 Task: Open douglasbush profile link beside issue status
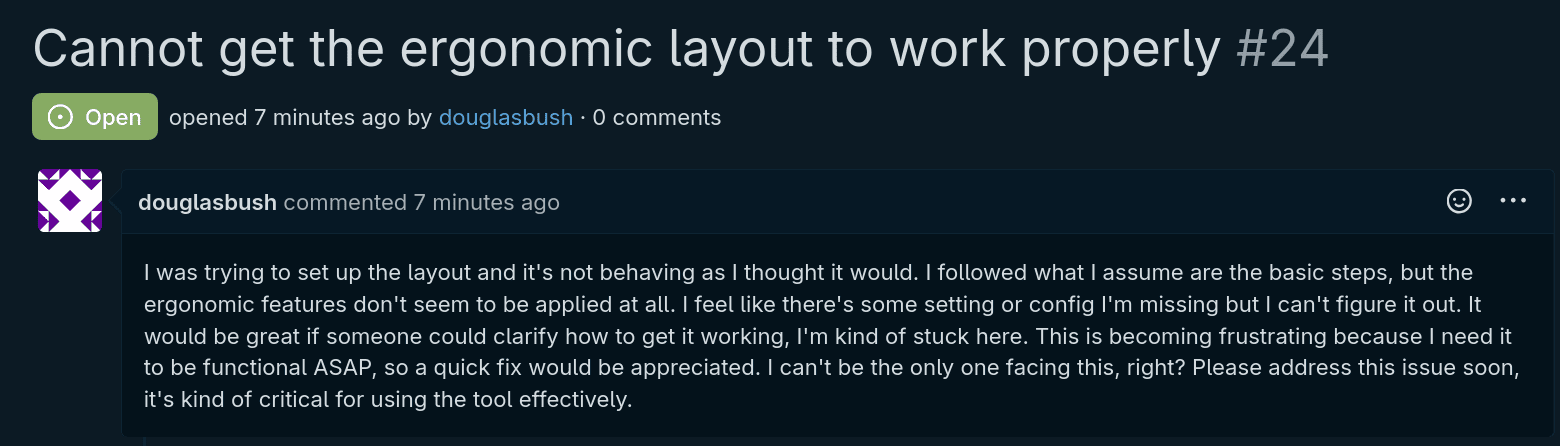(x=505, y=117)
